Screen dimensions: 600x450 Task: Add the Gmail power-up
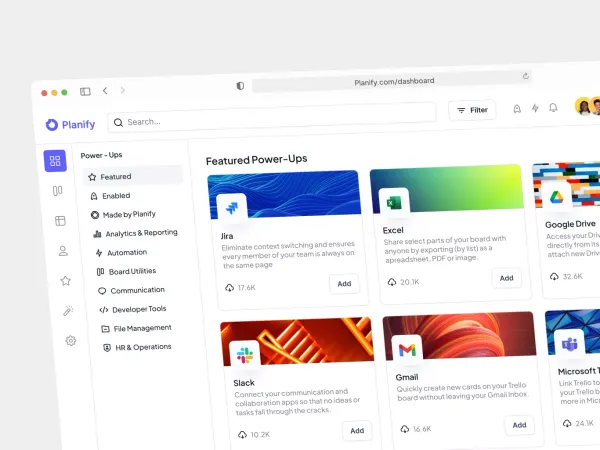(520, 425)
